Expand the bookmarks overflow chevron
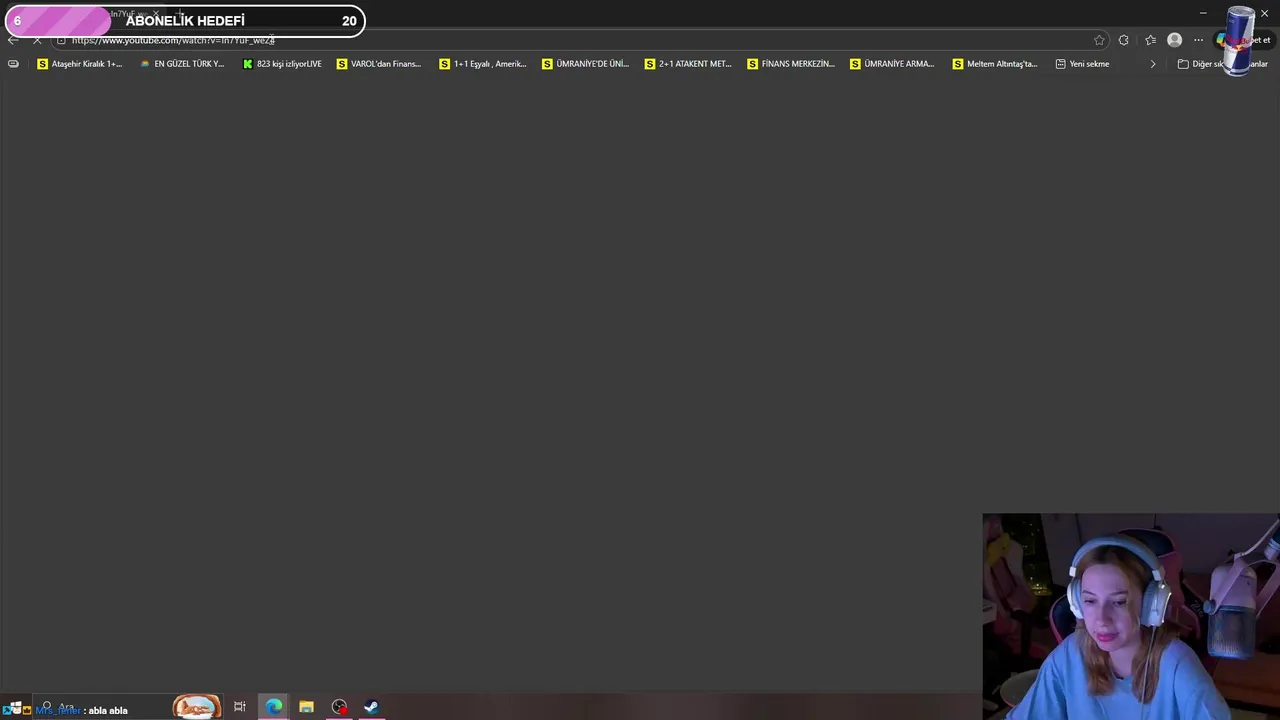Image resolution: width=1280 pixels, height=720 pixels. pos(1152,64)
